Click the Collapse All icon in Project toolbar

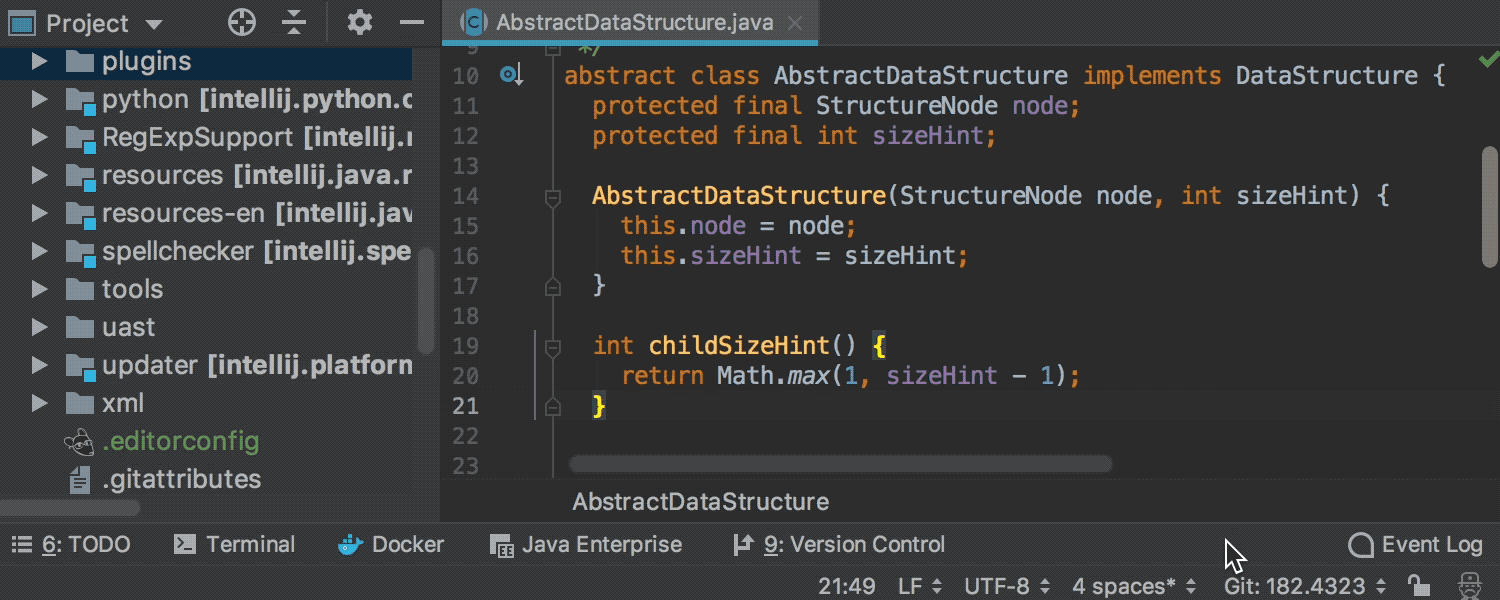tap(294, 22)
